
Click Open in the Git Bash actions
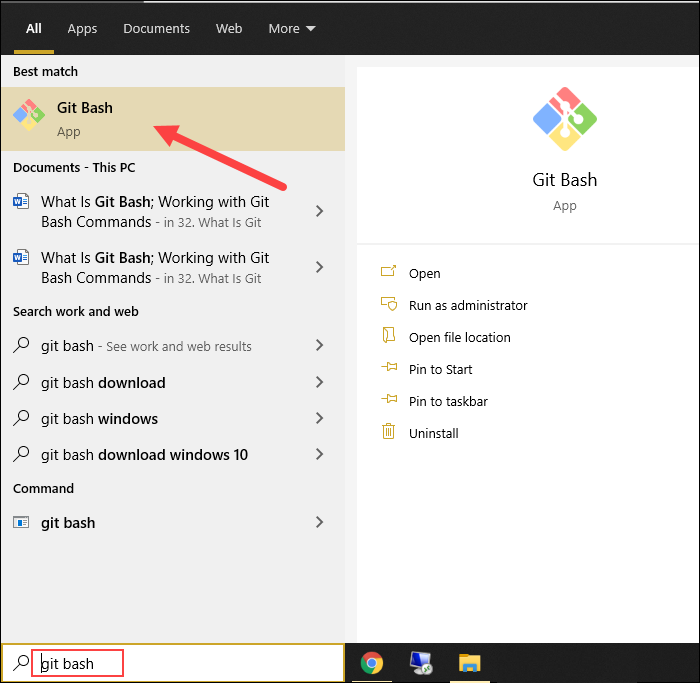(x=424, y=273)
